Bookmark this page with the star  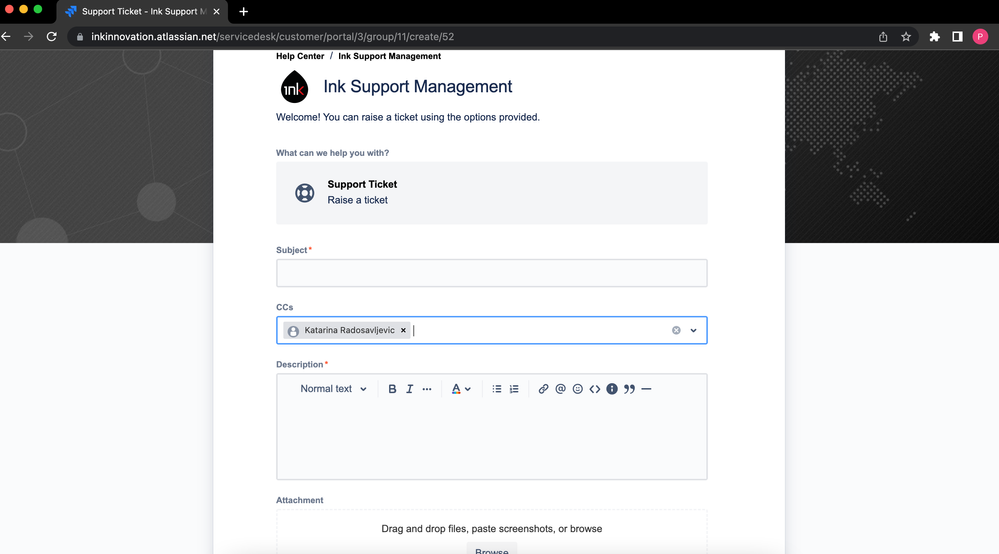906,37
